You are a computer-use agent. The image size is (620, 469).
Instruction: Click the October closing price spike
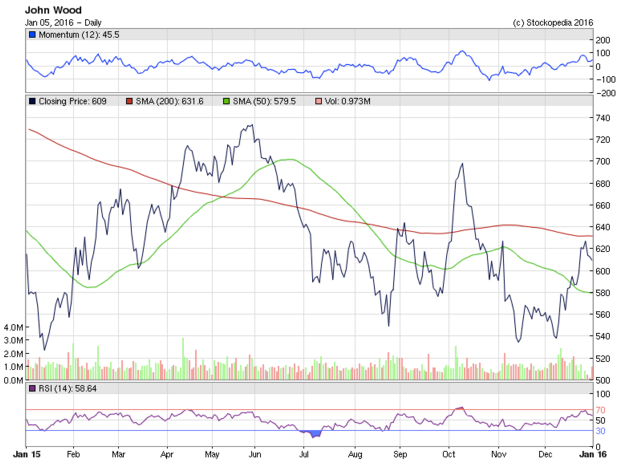(462, 164)
